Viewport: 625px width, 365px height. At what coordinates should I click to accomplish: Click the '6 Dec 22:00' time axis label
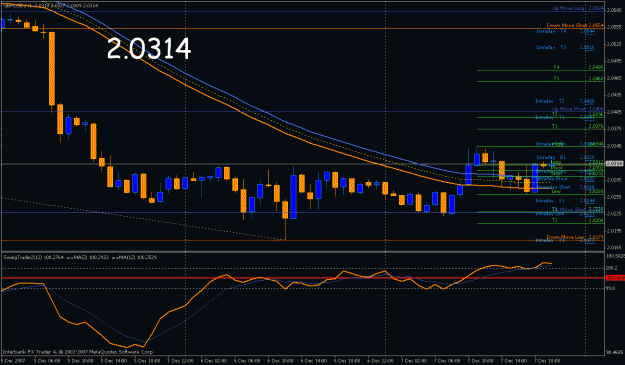pyautogui.click(x=380, y=361)
